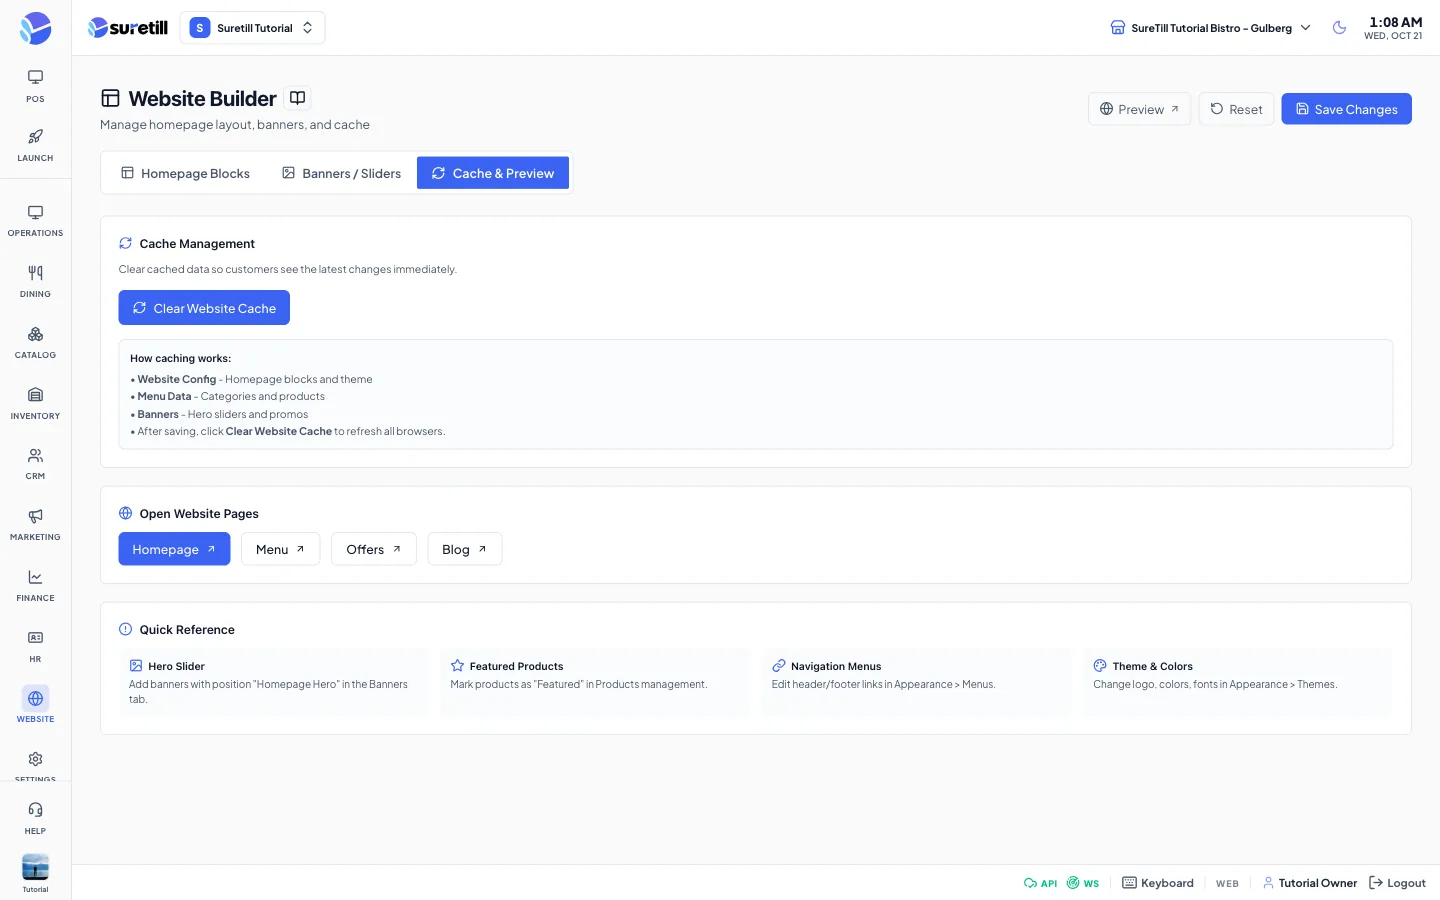The height and width of the screenshot is (900, 1440).
Task: Open the POS section in sidebar
Action: coord(35,86)
